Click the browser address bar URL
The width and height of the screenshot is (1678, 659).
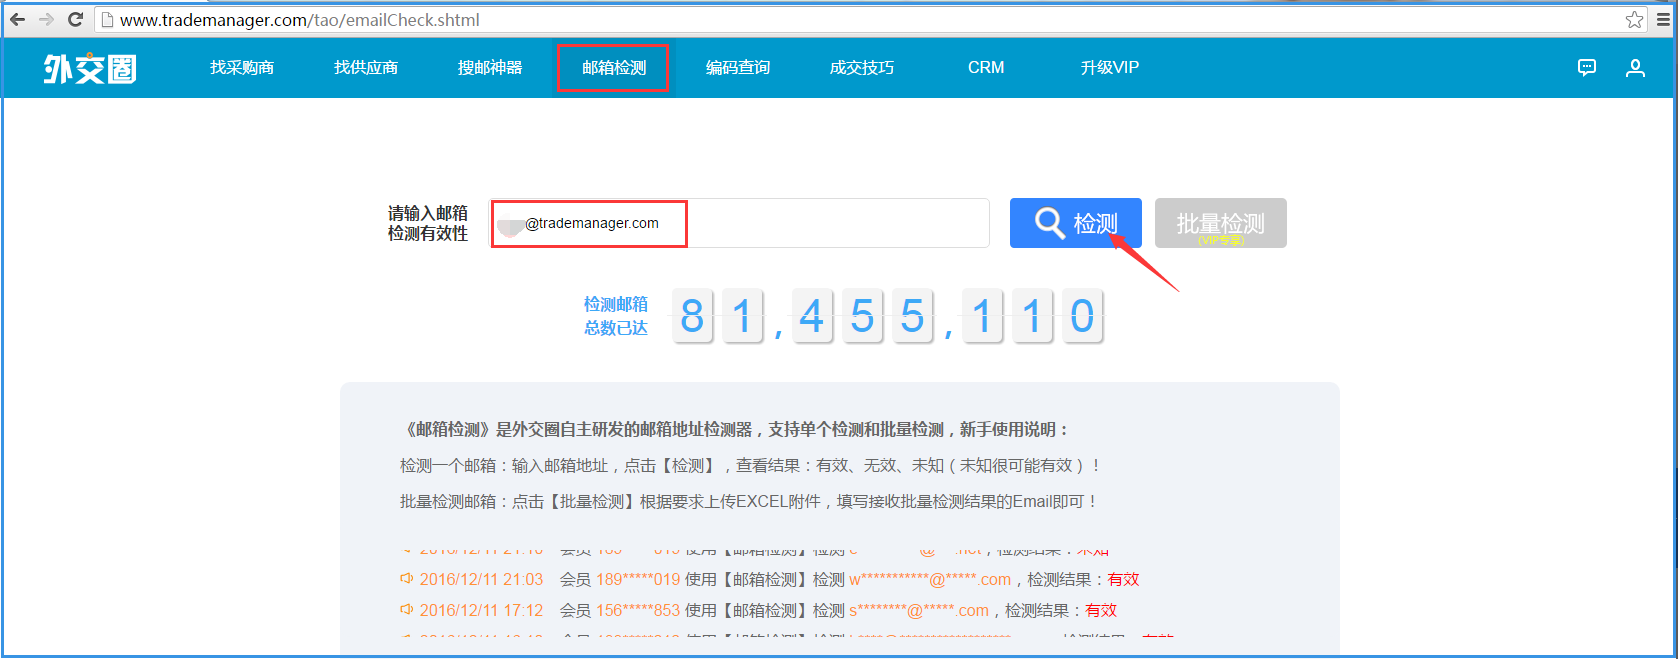[x=300, y=20]
